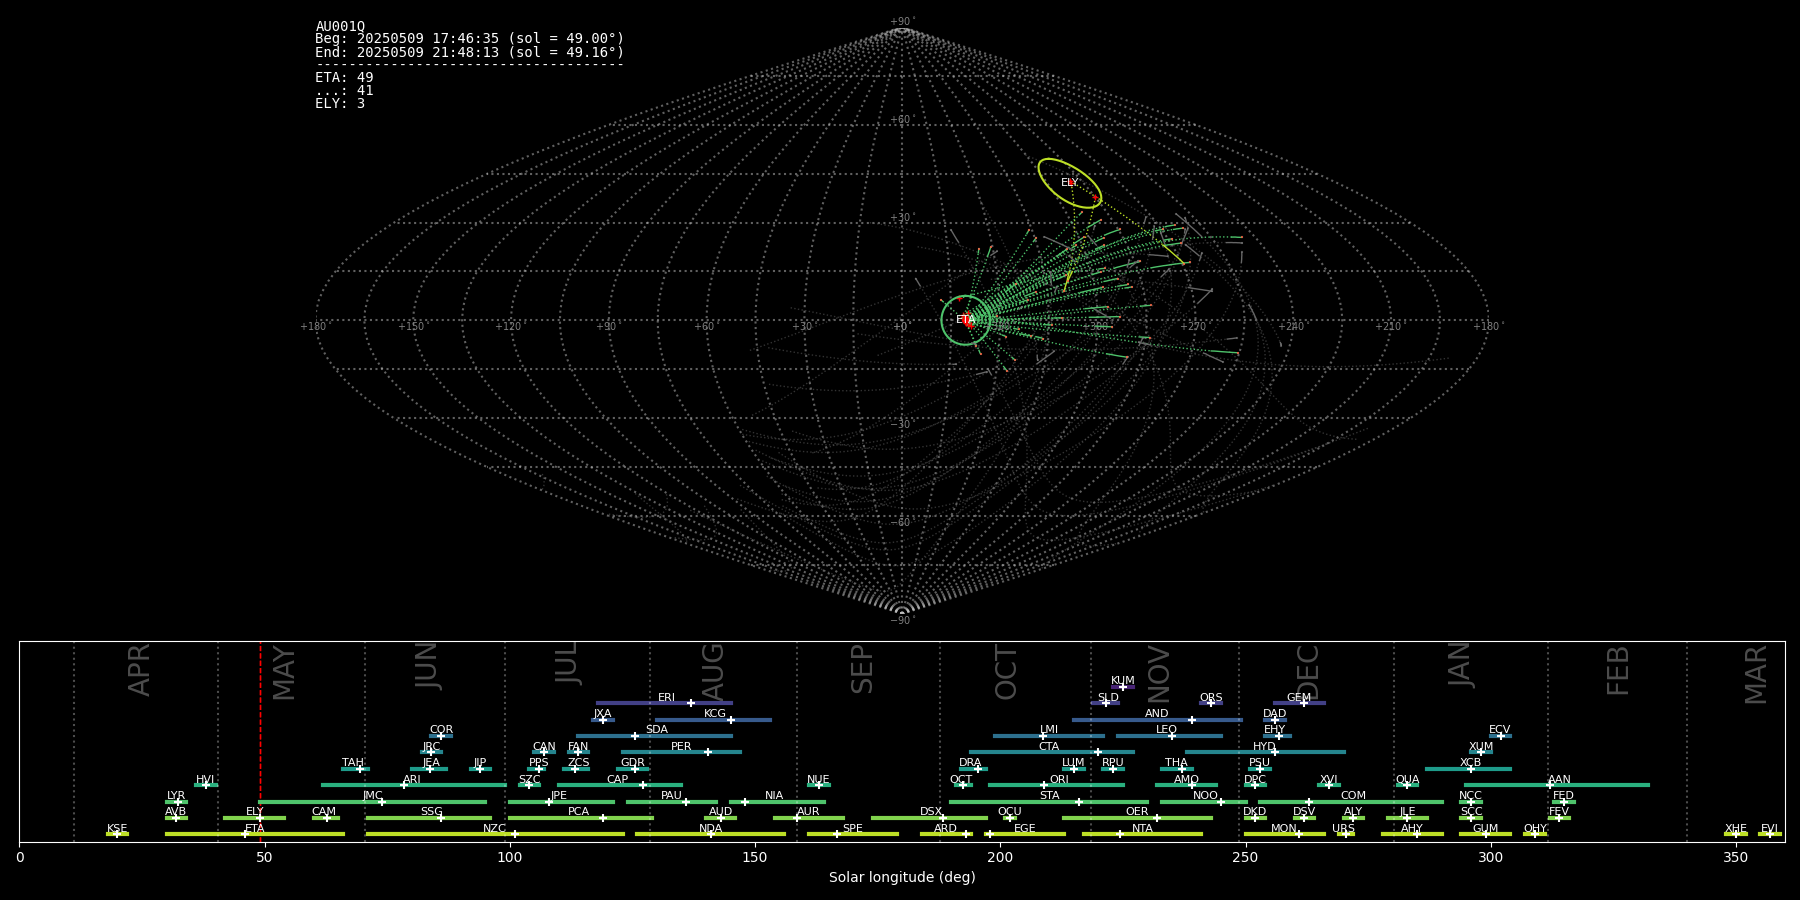Click the HVI shower label in the timeline

coord(205,780)
